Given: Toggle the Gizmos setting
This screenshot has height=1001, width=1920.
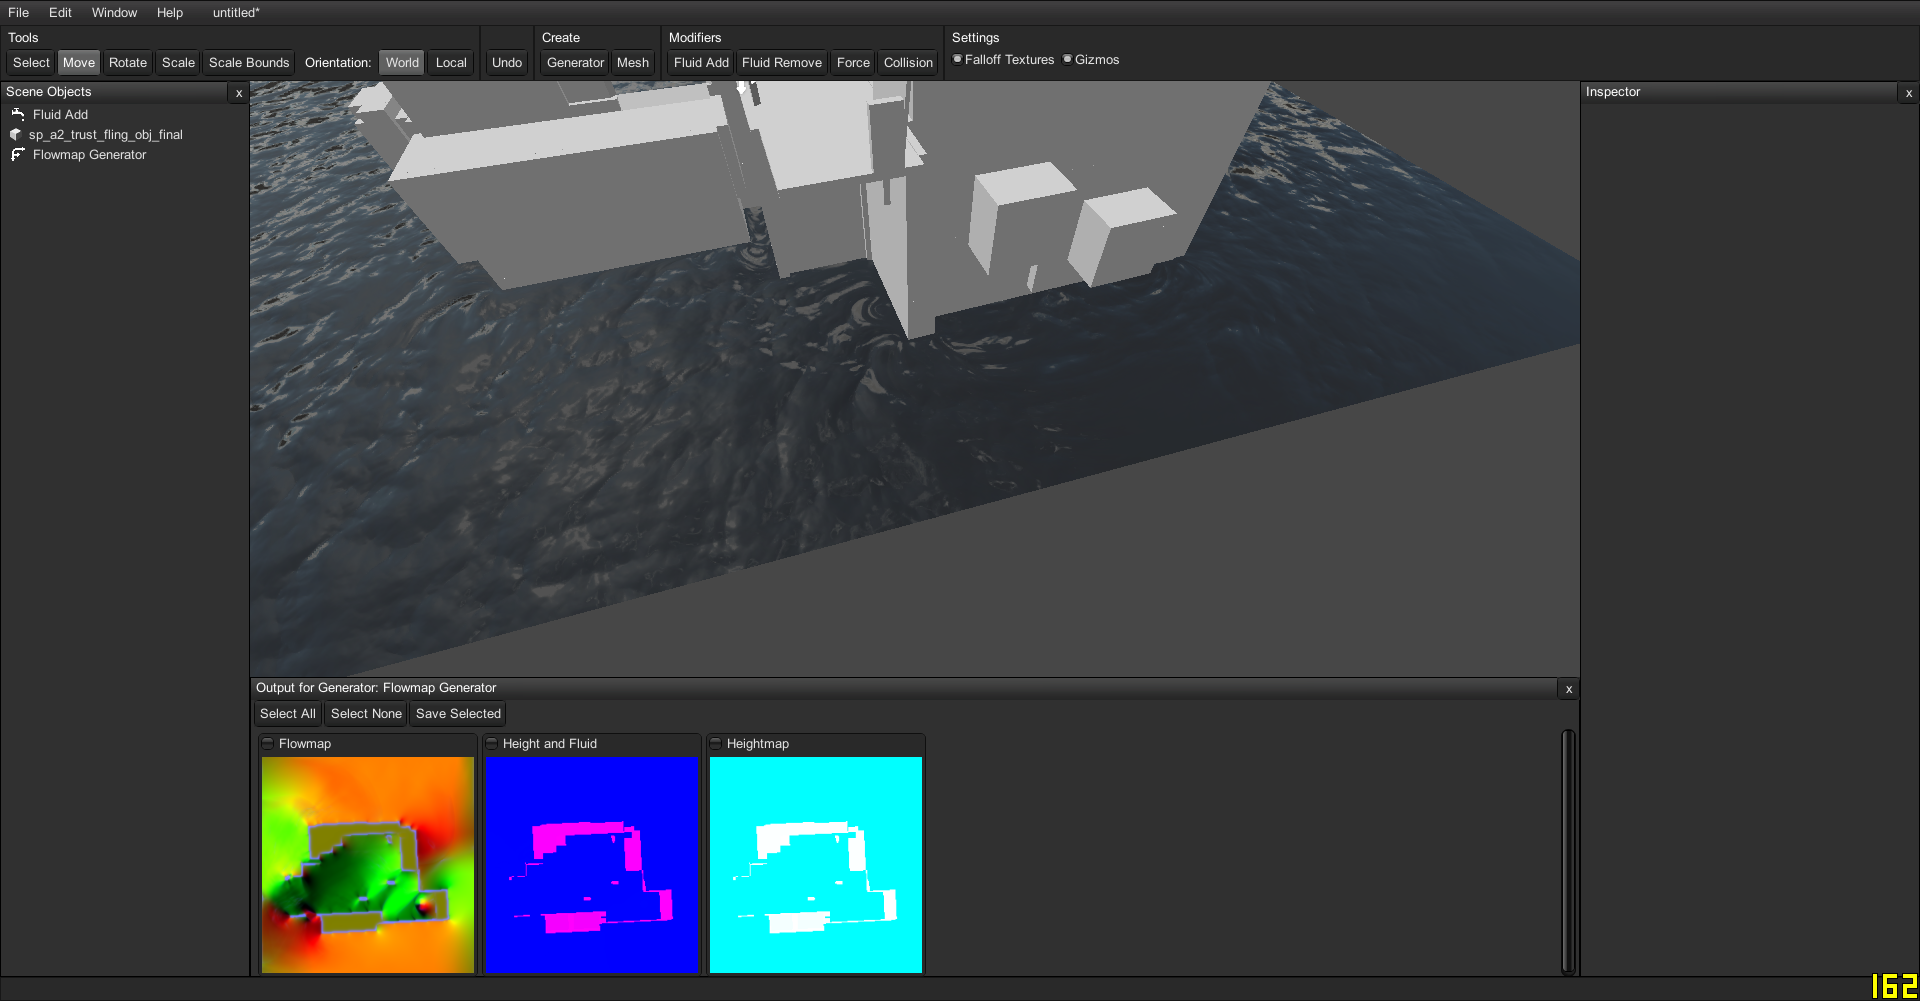Looking at the screenshot, I should [x=1067, y=59].
